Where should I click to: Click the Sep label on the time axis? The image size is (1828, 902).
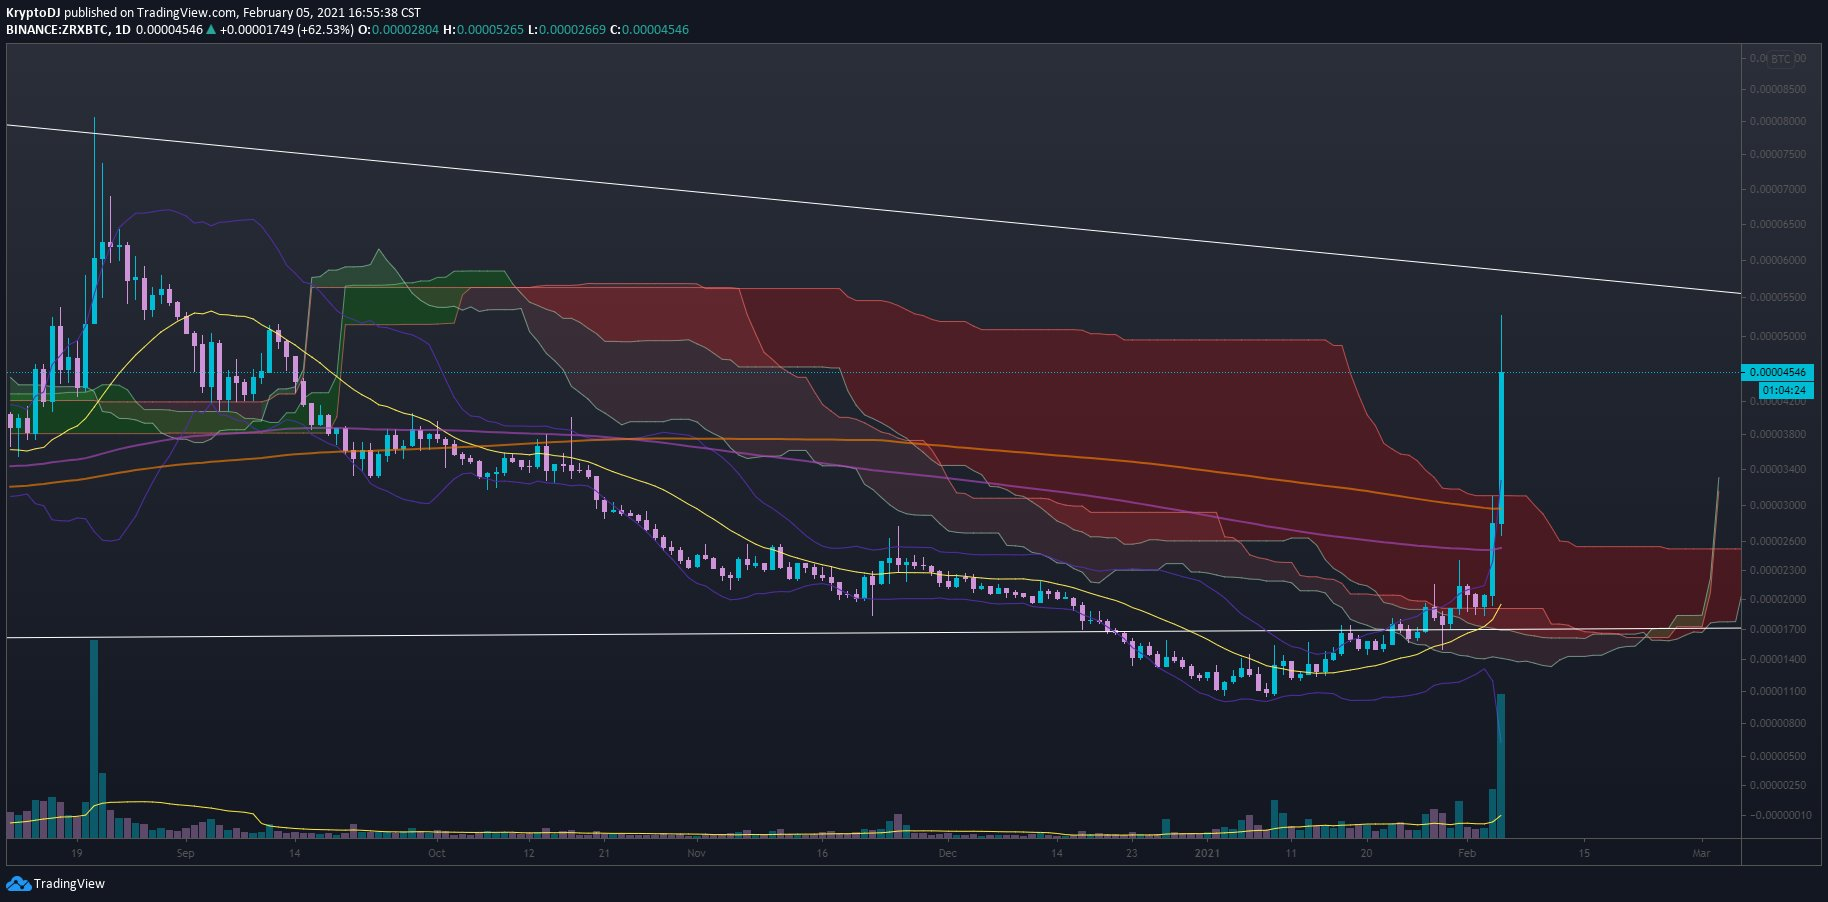pyautogui.click(x=185, y=853)
